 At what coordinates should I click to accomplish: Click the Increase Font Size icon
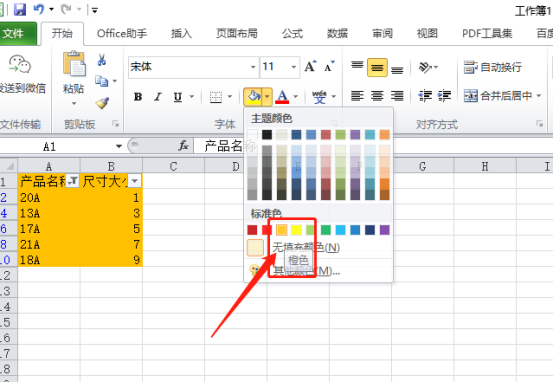(311, 66)
